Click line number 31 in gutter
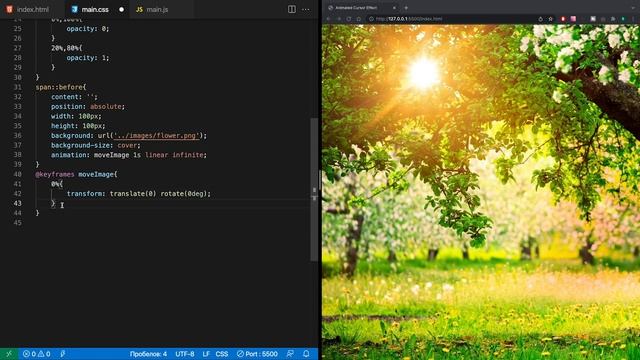 click(x=18, y=87)
